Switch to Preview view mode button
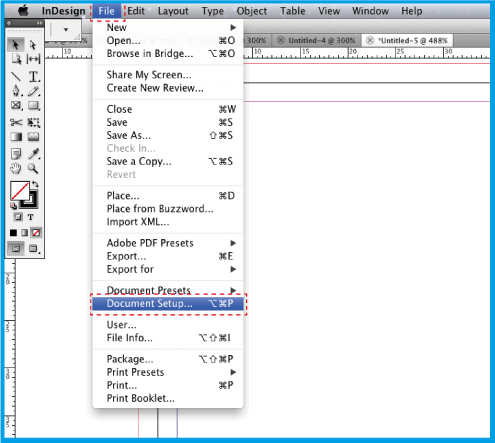This screenshot has height=443, width=495. coord(33,248)
